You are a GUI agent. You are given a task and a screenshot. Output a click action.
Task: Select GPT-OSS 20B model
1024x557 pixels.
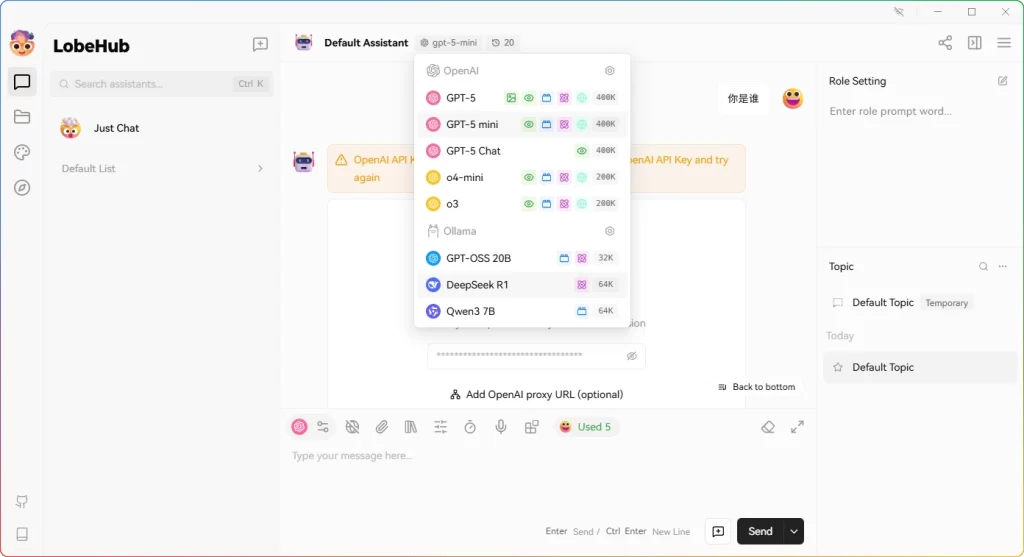pyautogui.click(x=522, y=258)
